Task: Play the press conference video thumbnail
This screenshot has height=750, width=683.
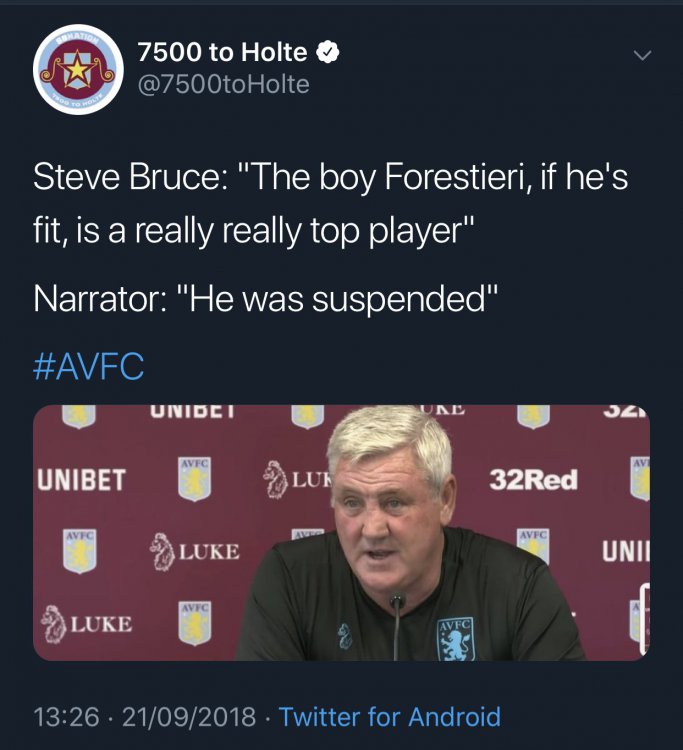Action: 341,532
